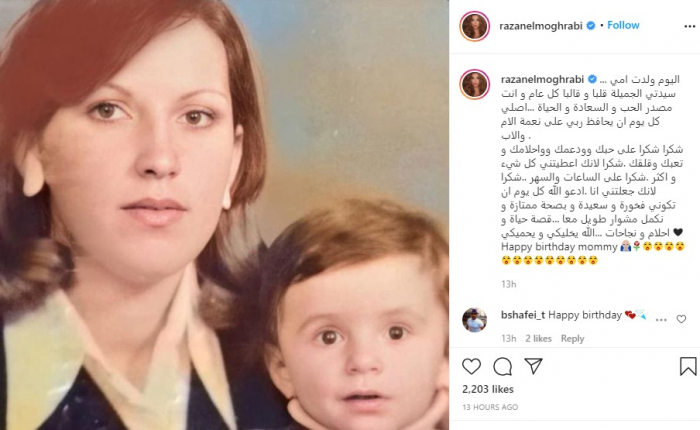Share the post via the paper plane icon

[x=533, y=366]
